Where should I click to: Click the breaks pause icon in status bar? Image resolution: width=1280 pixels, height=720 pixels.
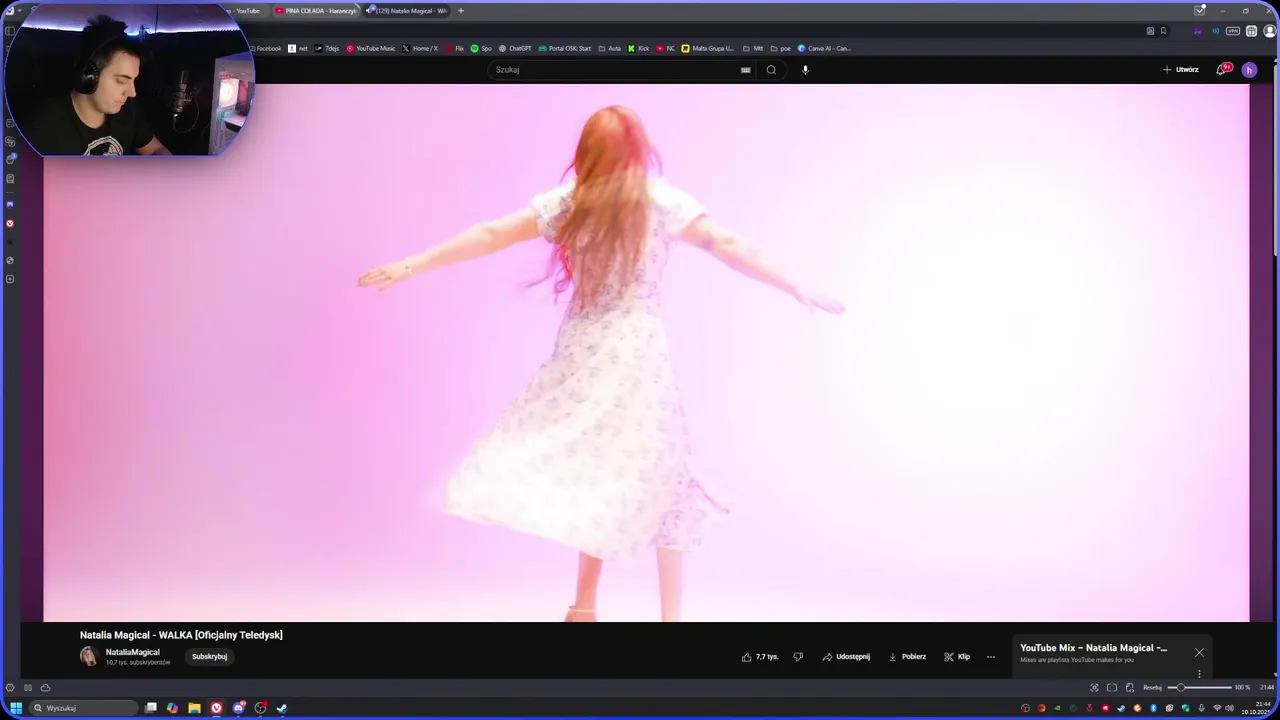tap(28, 688)
